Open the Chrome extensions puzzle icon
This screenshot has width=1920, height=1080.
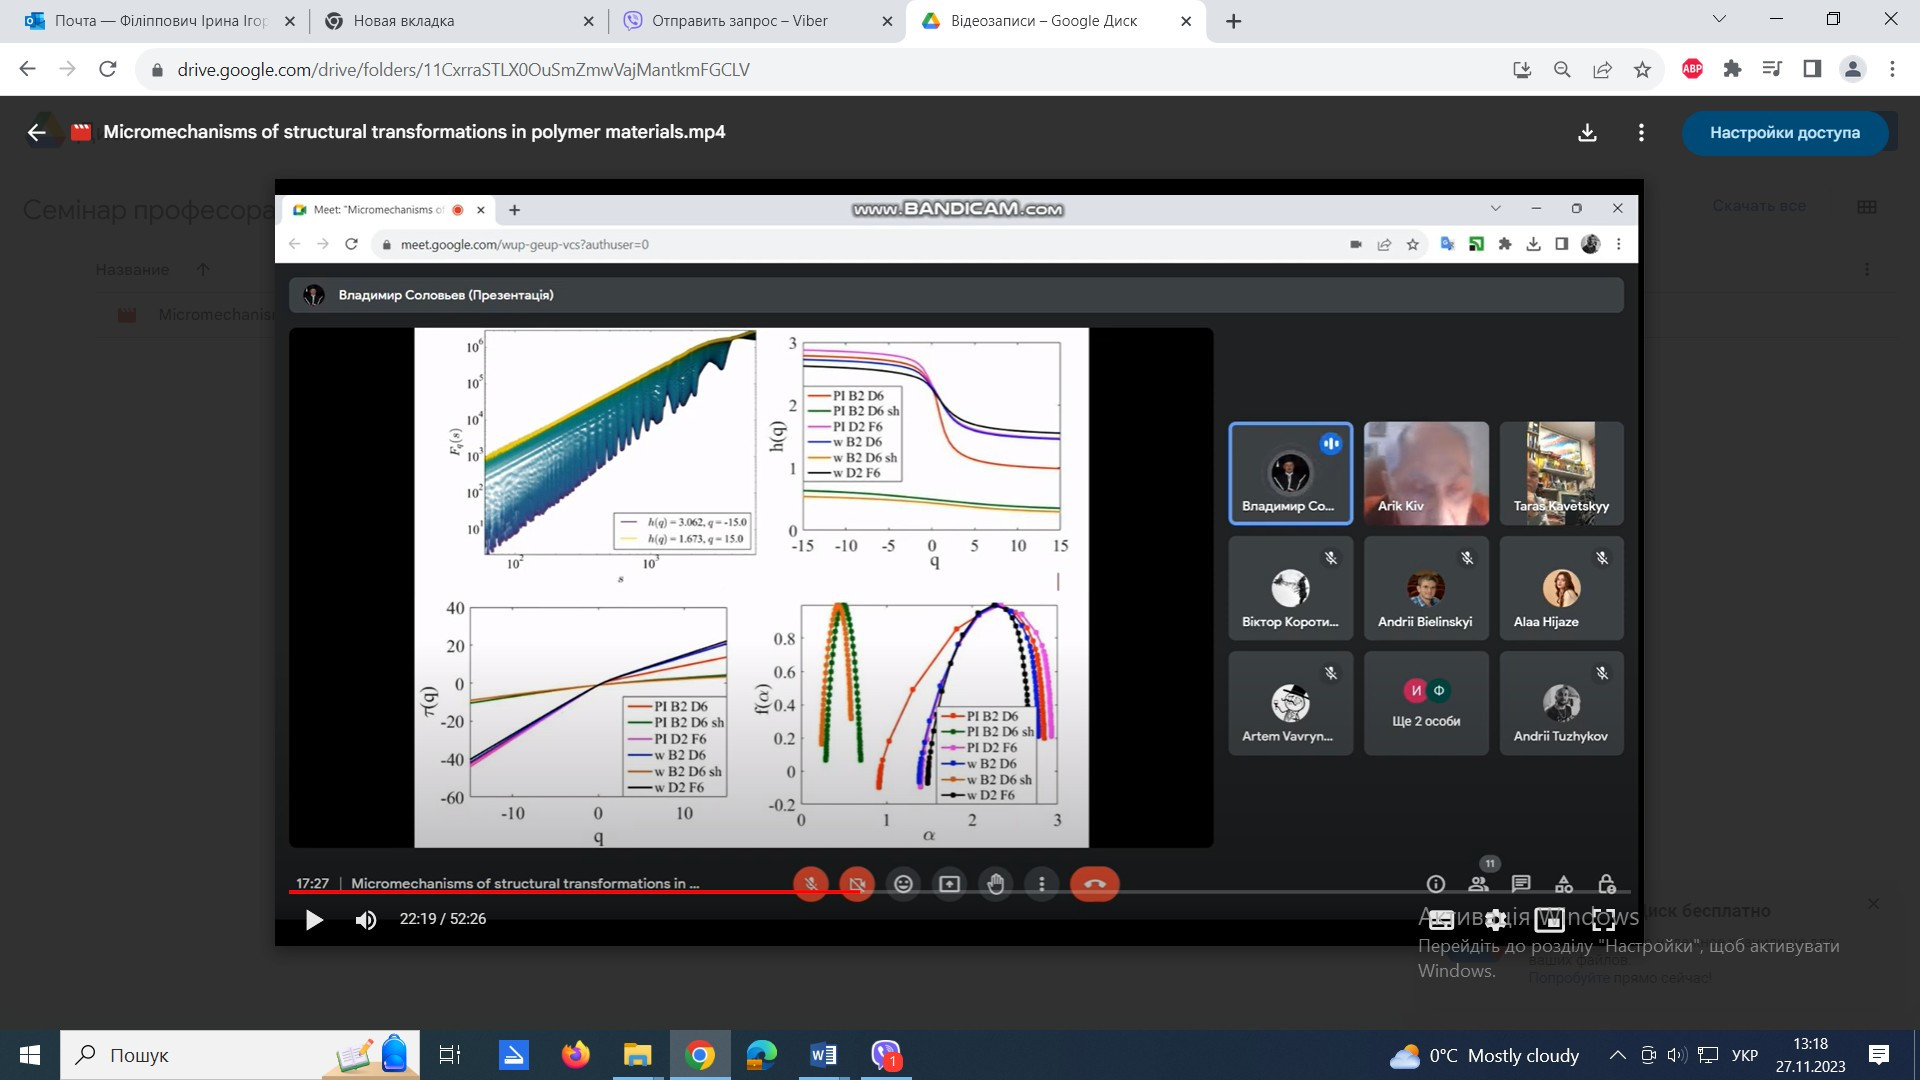1732,69
